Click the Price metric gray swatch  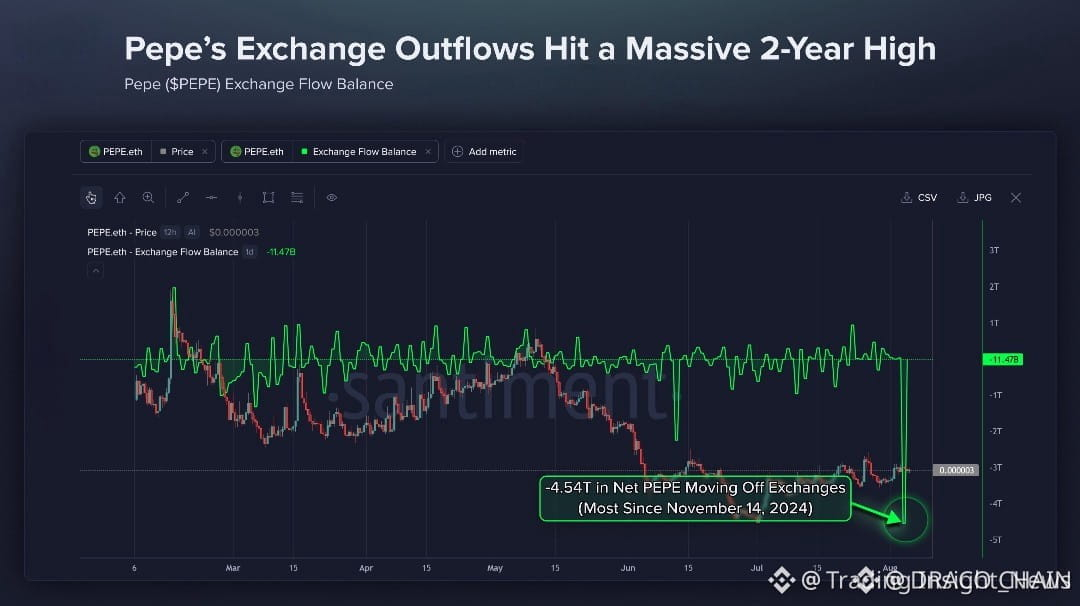click(163, 152)
